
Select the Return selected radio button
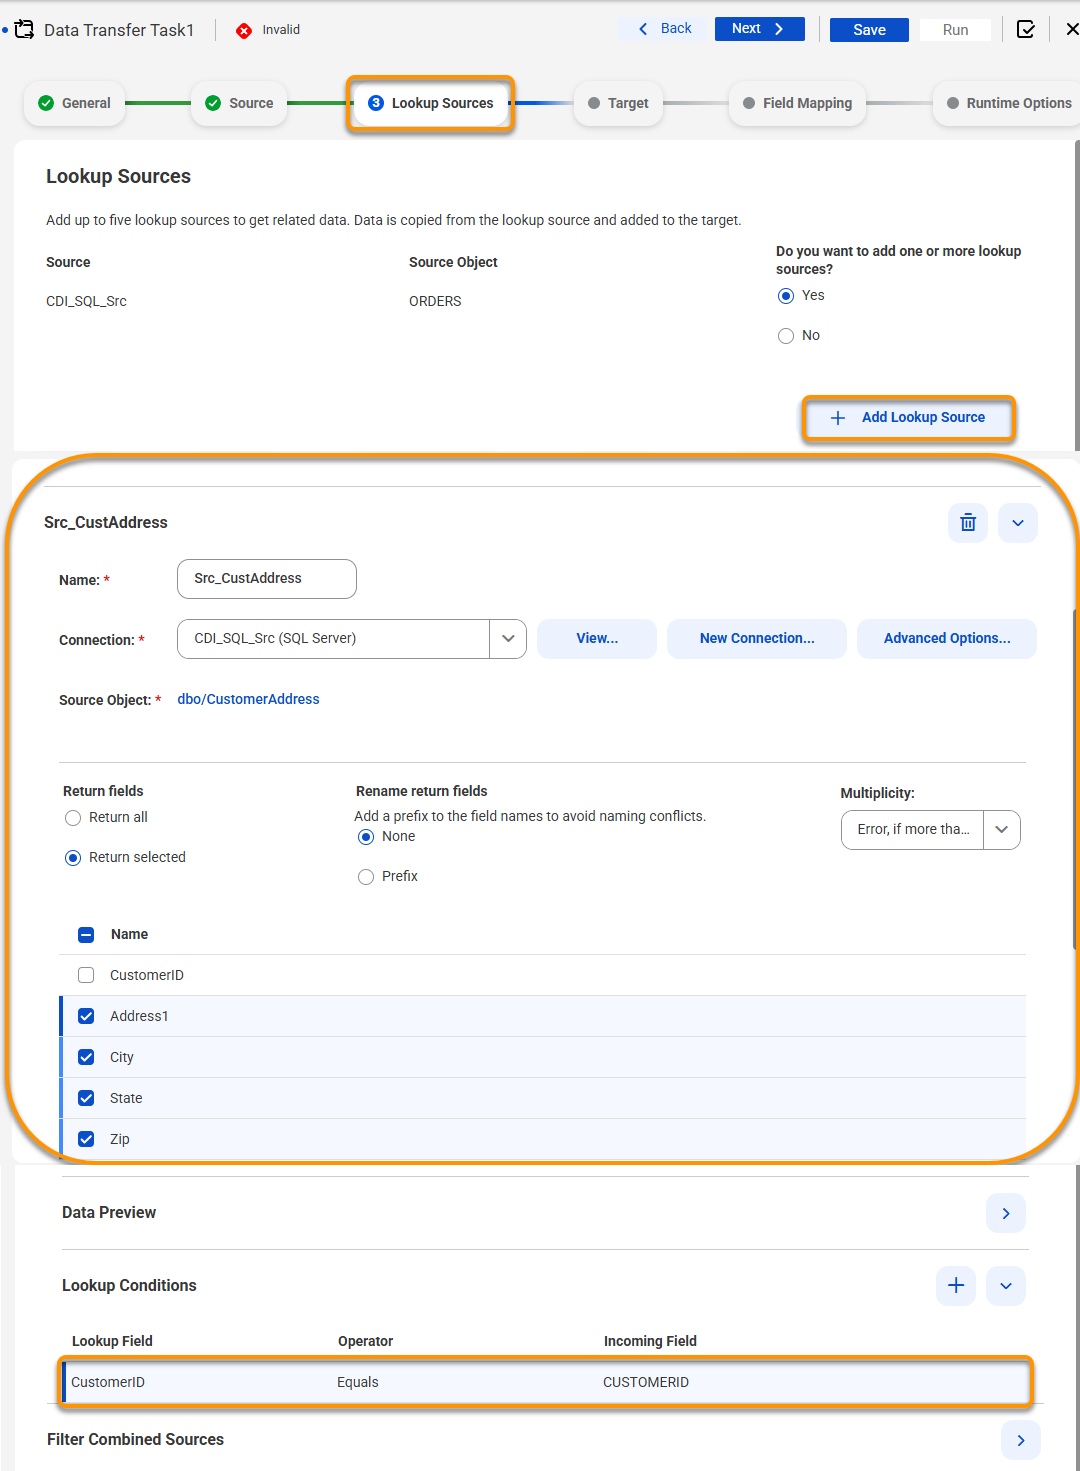tap(73, 858)
